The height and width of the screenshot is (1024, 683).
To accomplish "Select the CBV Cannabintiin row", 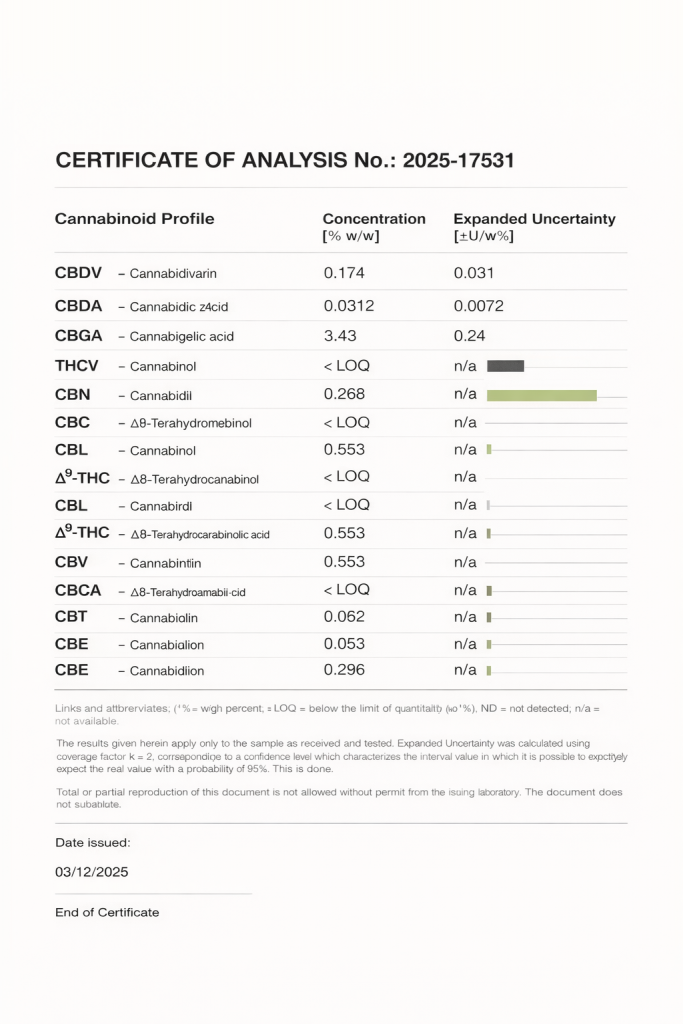I will [x=128, y=562].
